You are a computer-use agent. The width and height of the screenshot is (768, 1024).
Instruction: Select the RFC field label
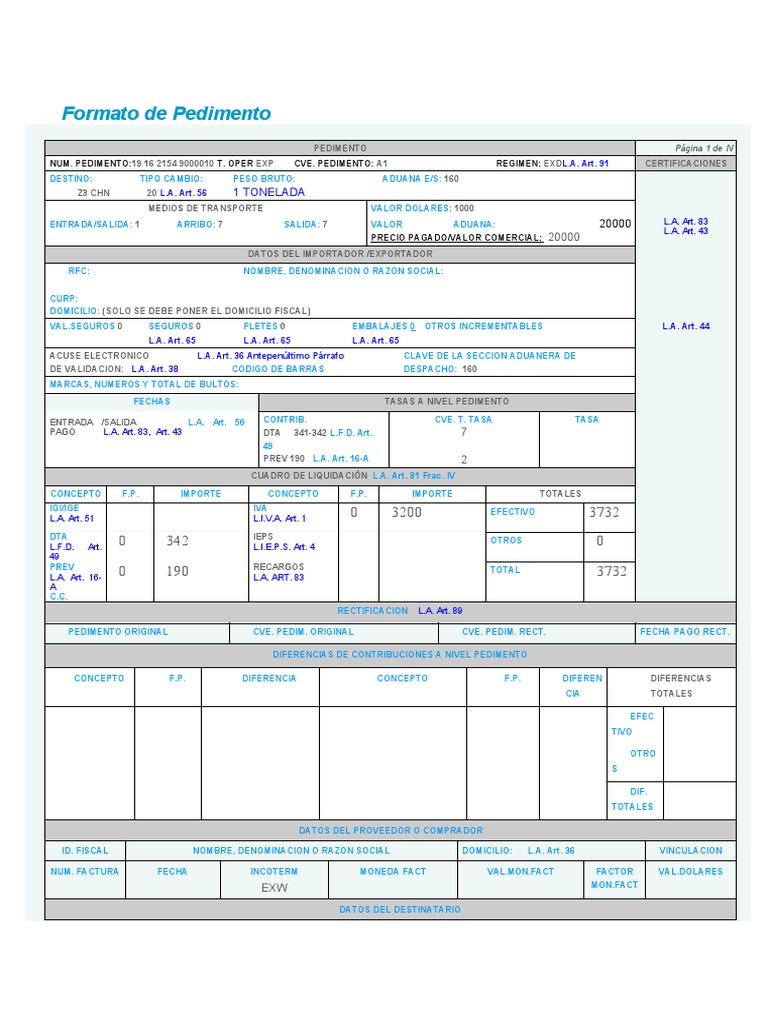79,271
